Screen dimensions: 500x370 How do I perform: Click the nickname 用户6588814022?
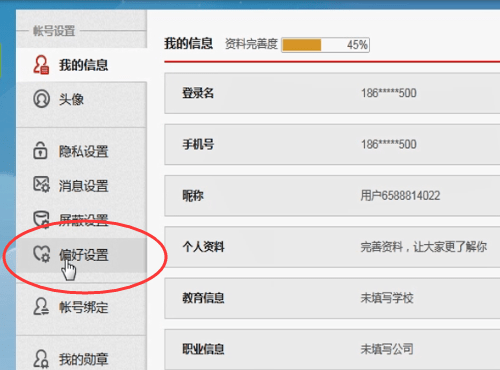400,196
